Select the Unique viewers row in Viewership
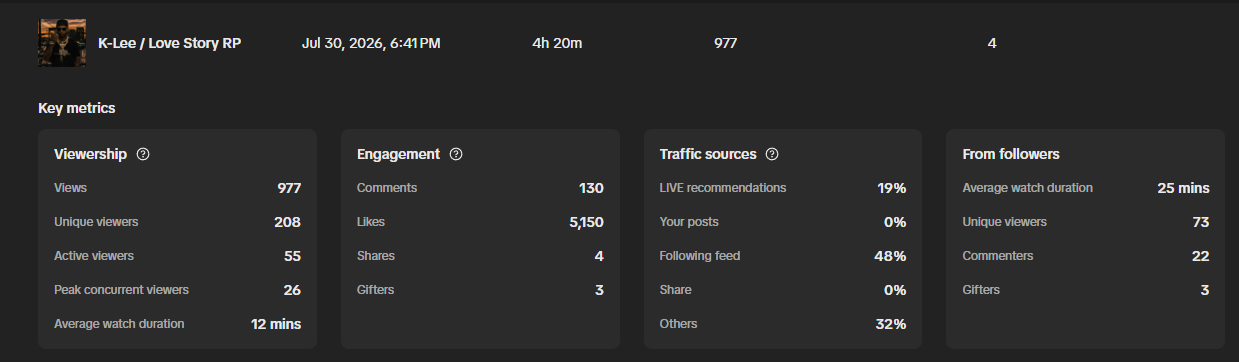The height and width of the screenshot is (362, 1239). tap(177, 222)
